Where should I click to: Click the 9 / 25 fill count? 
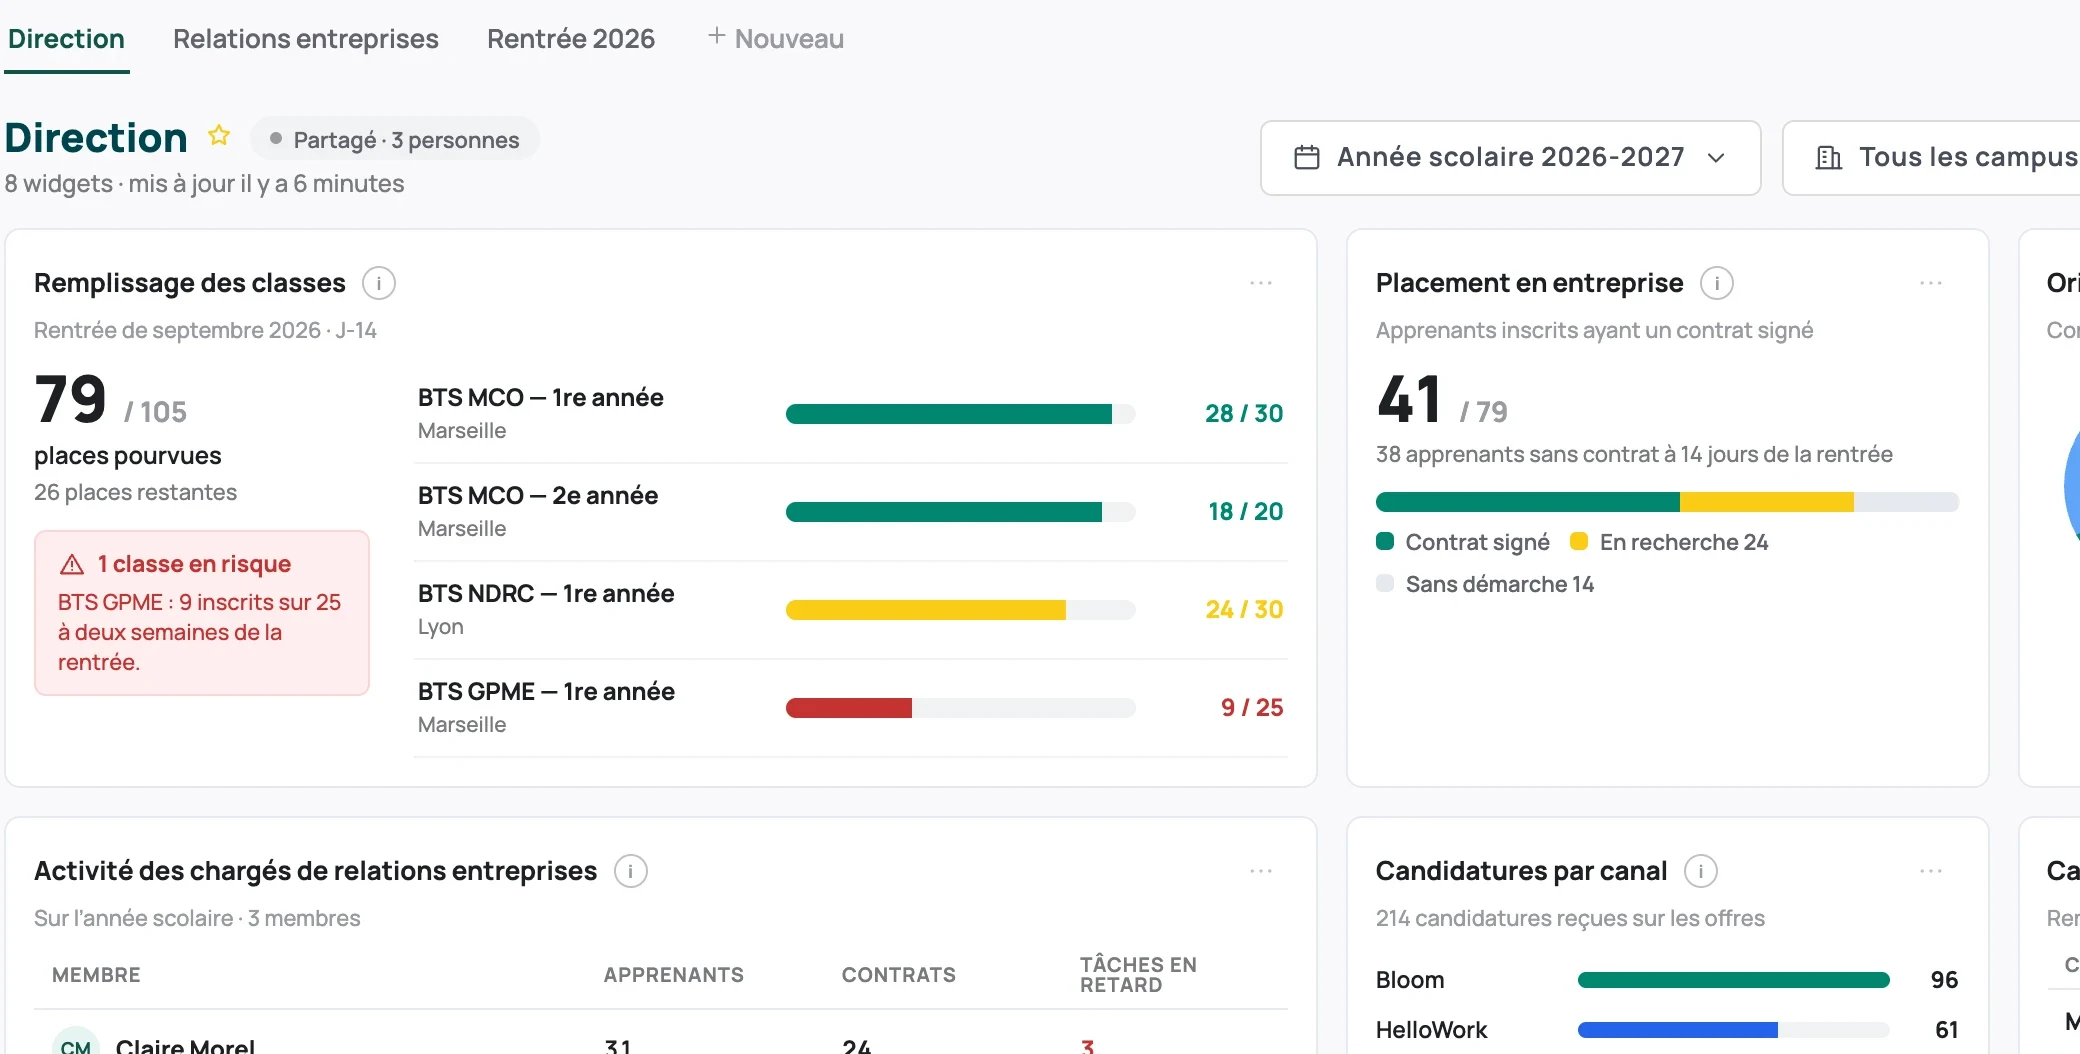[x=1252, y=708]
